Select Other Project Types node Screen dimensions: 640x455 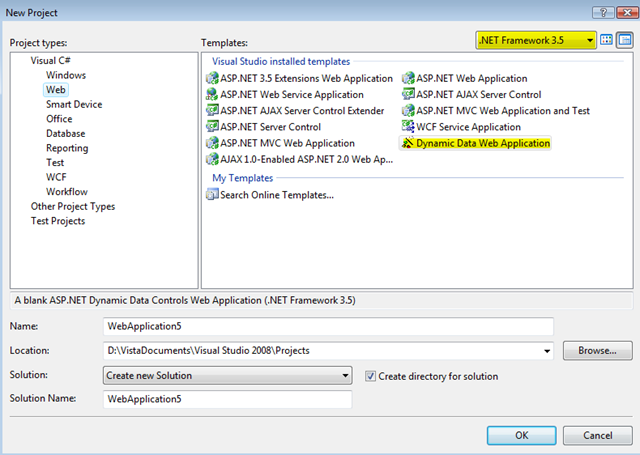click(73, 206)
